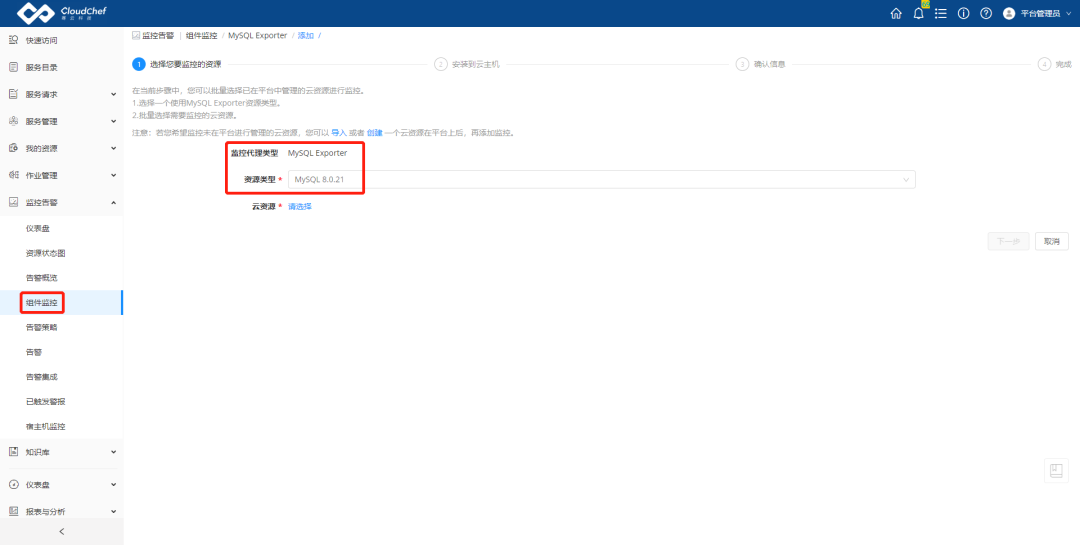Viewport: 1080px width, 545px height.
Task: Click the 仪表盘 gauge icon at sidebar bottom
Action: 13,484
